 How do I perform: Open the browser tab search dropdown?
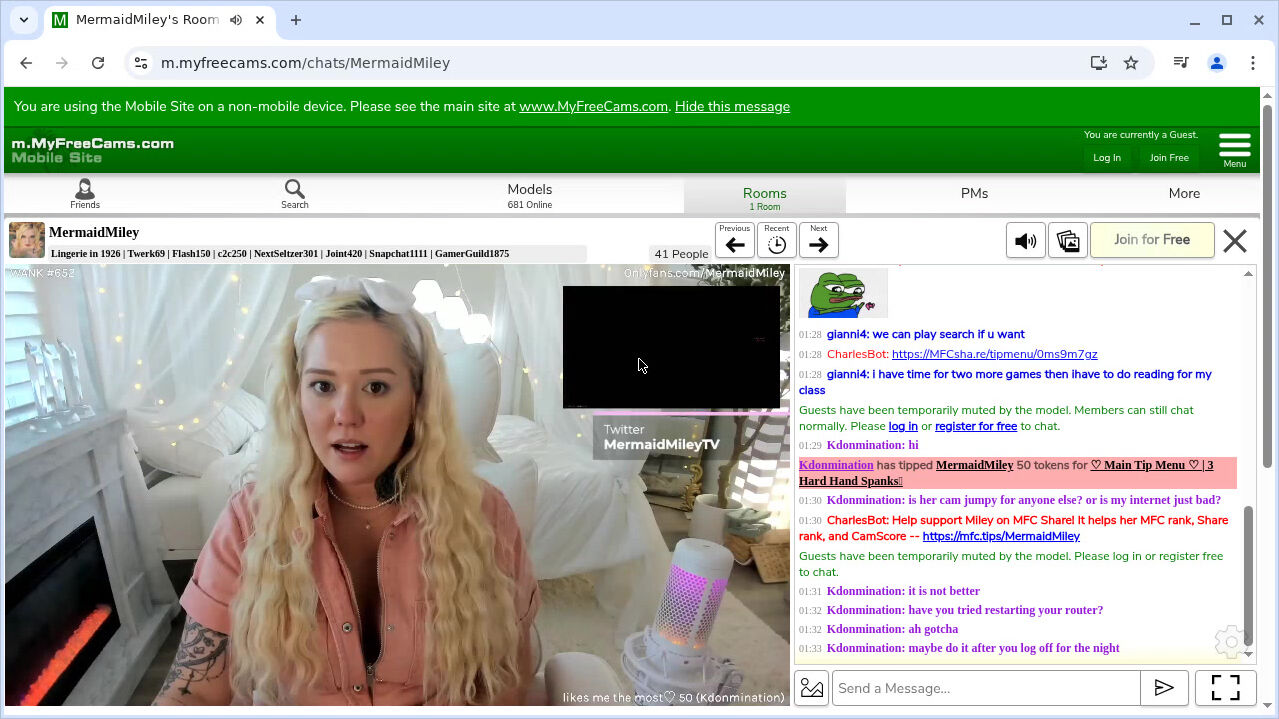[24, 20]
